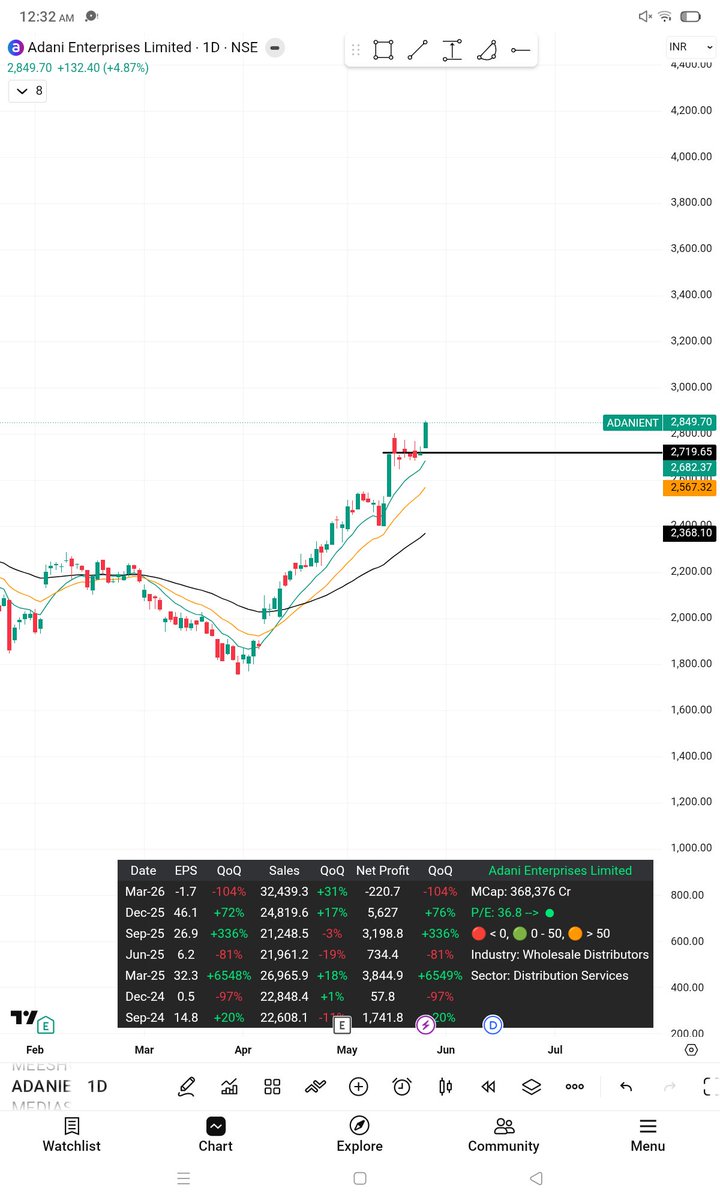The height and width of the screenshot is (1200, 720).
Task: Open the Menu tab
Action: coord(647,1135)
